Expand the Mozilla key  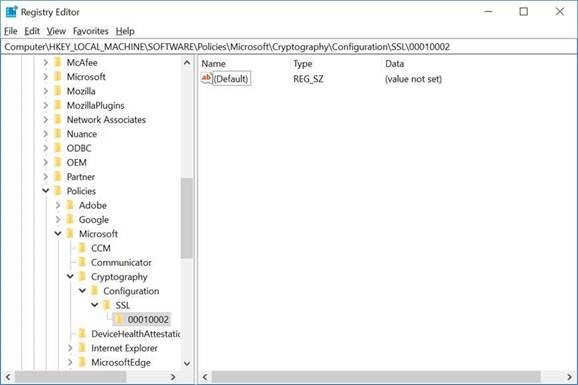[45, 91]
